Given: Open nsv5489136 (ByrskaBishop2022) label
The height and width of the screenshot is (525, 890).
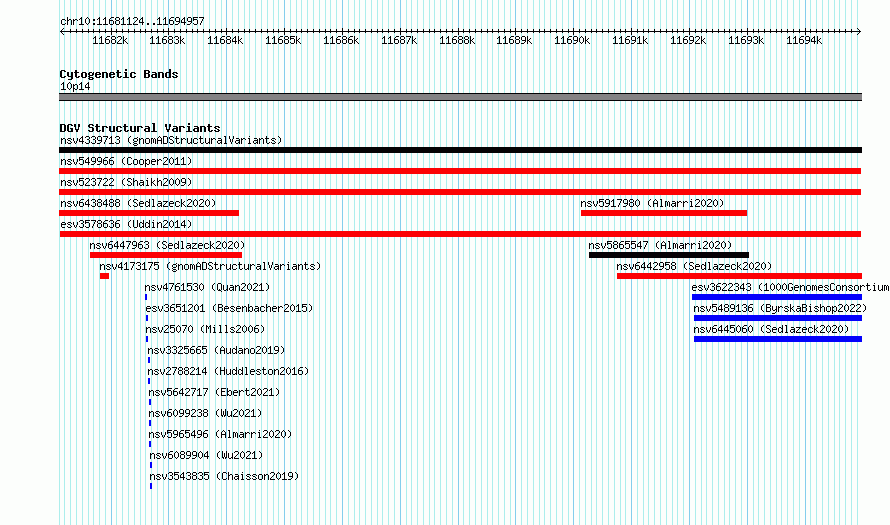Looking at the screenshot, I should click(x=780, y=308).
